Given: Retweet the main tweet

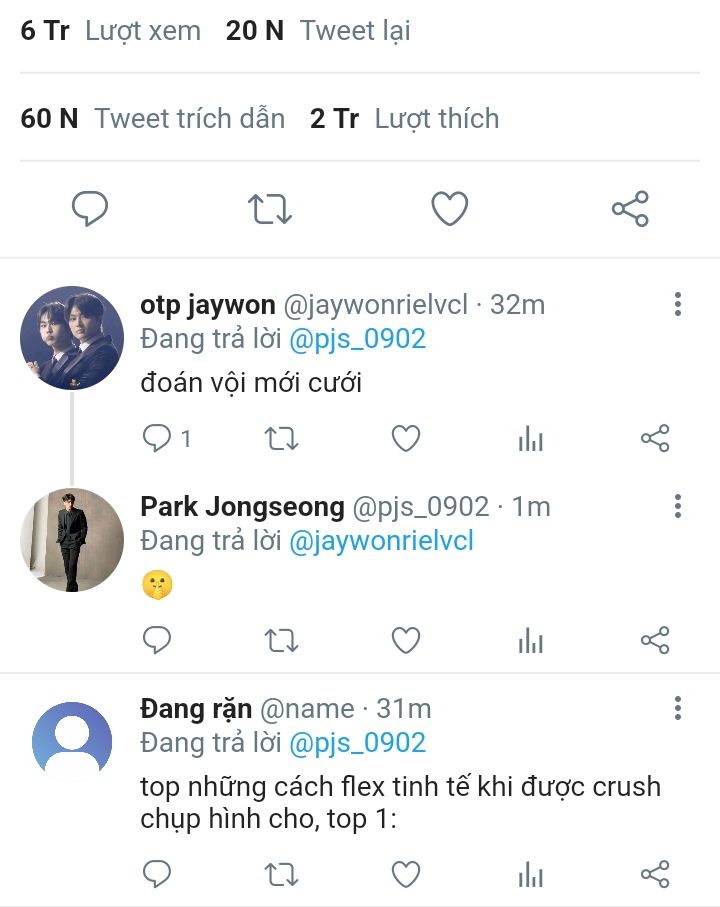Looking at the screenshot, I should pyautogui.click(x=269, y=209).
